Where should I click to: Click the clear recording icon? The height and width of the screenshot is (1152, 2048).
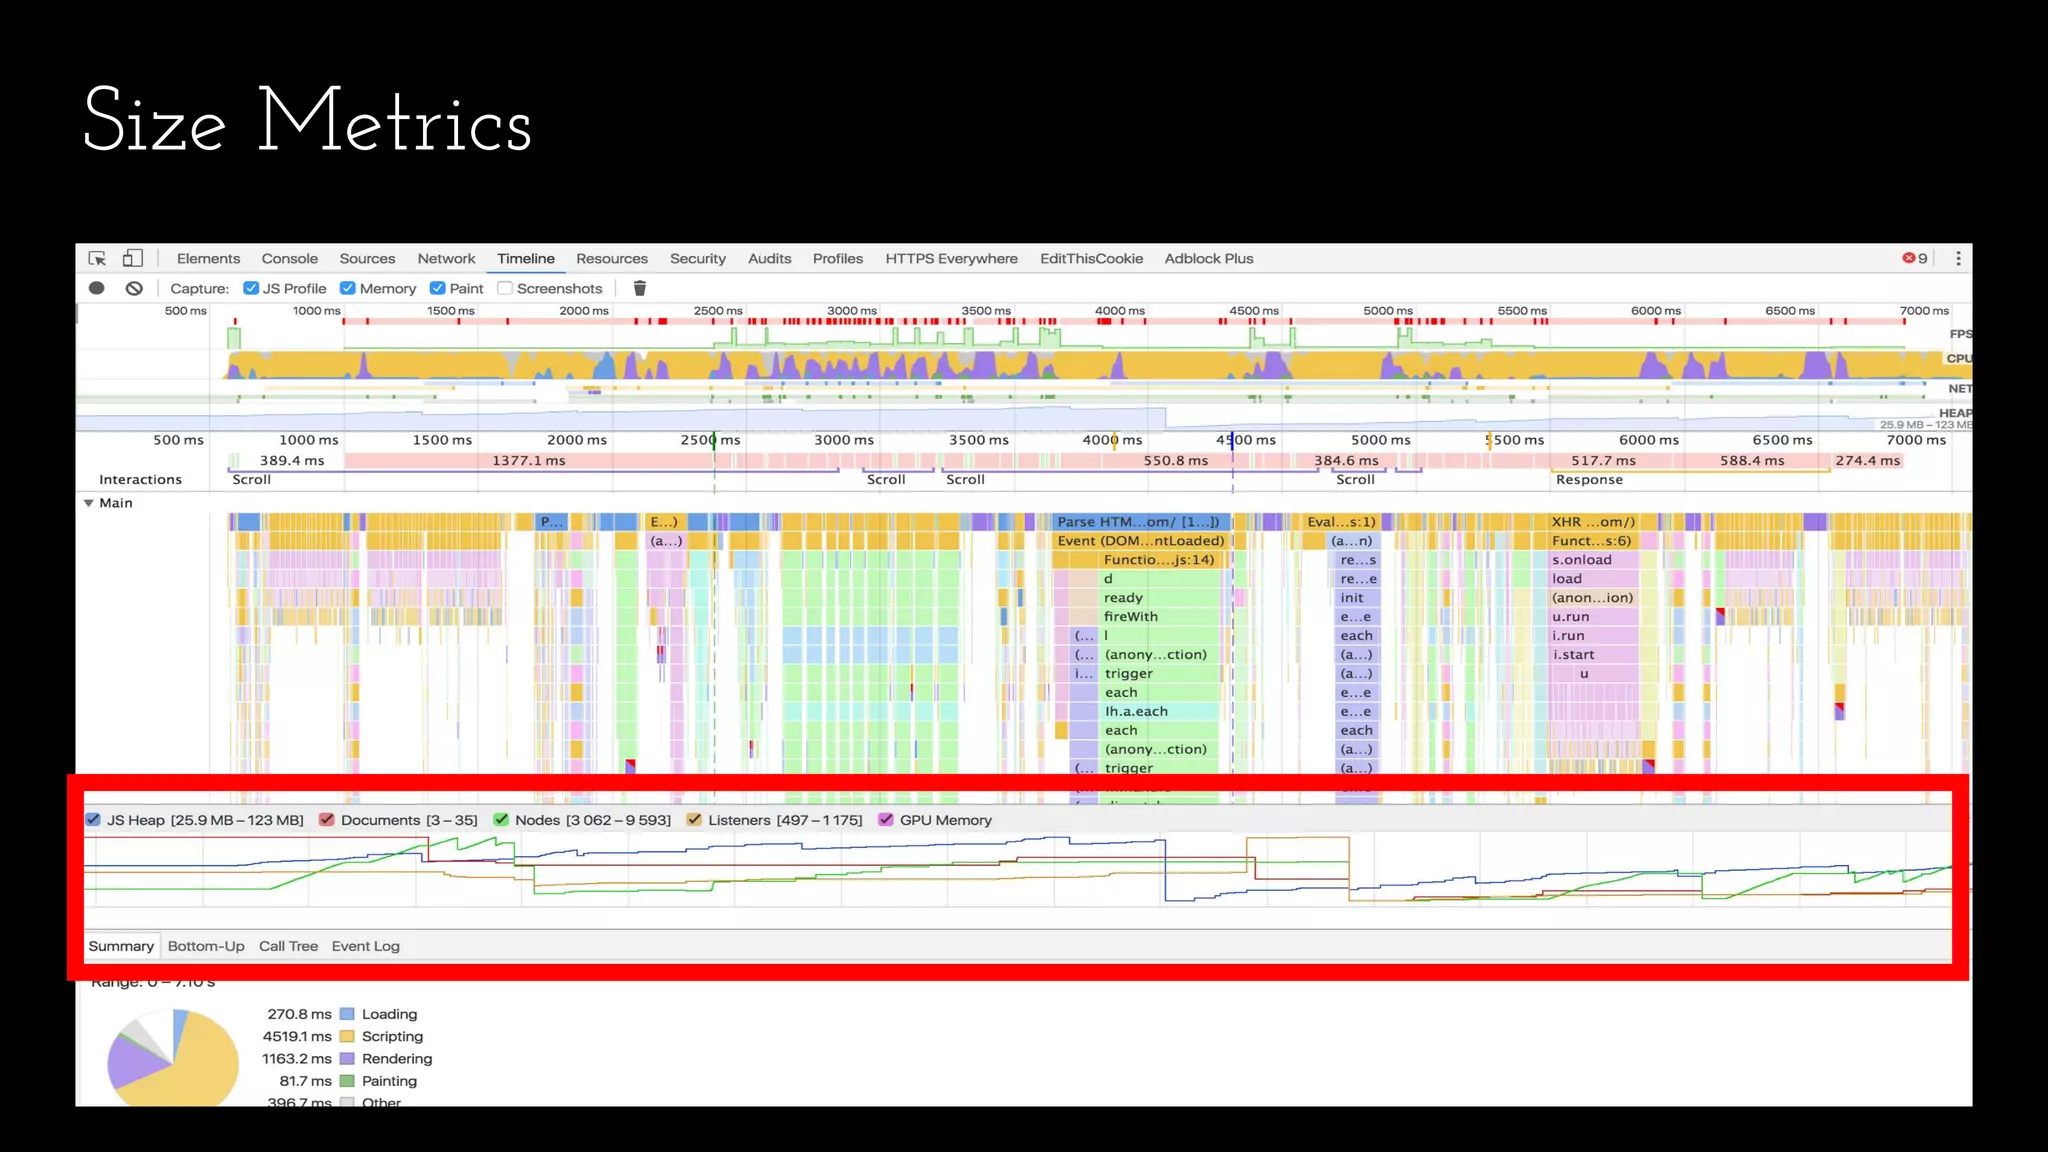pyautogui.click(x=134, y=288)
